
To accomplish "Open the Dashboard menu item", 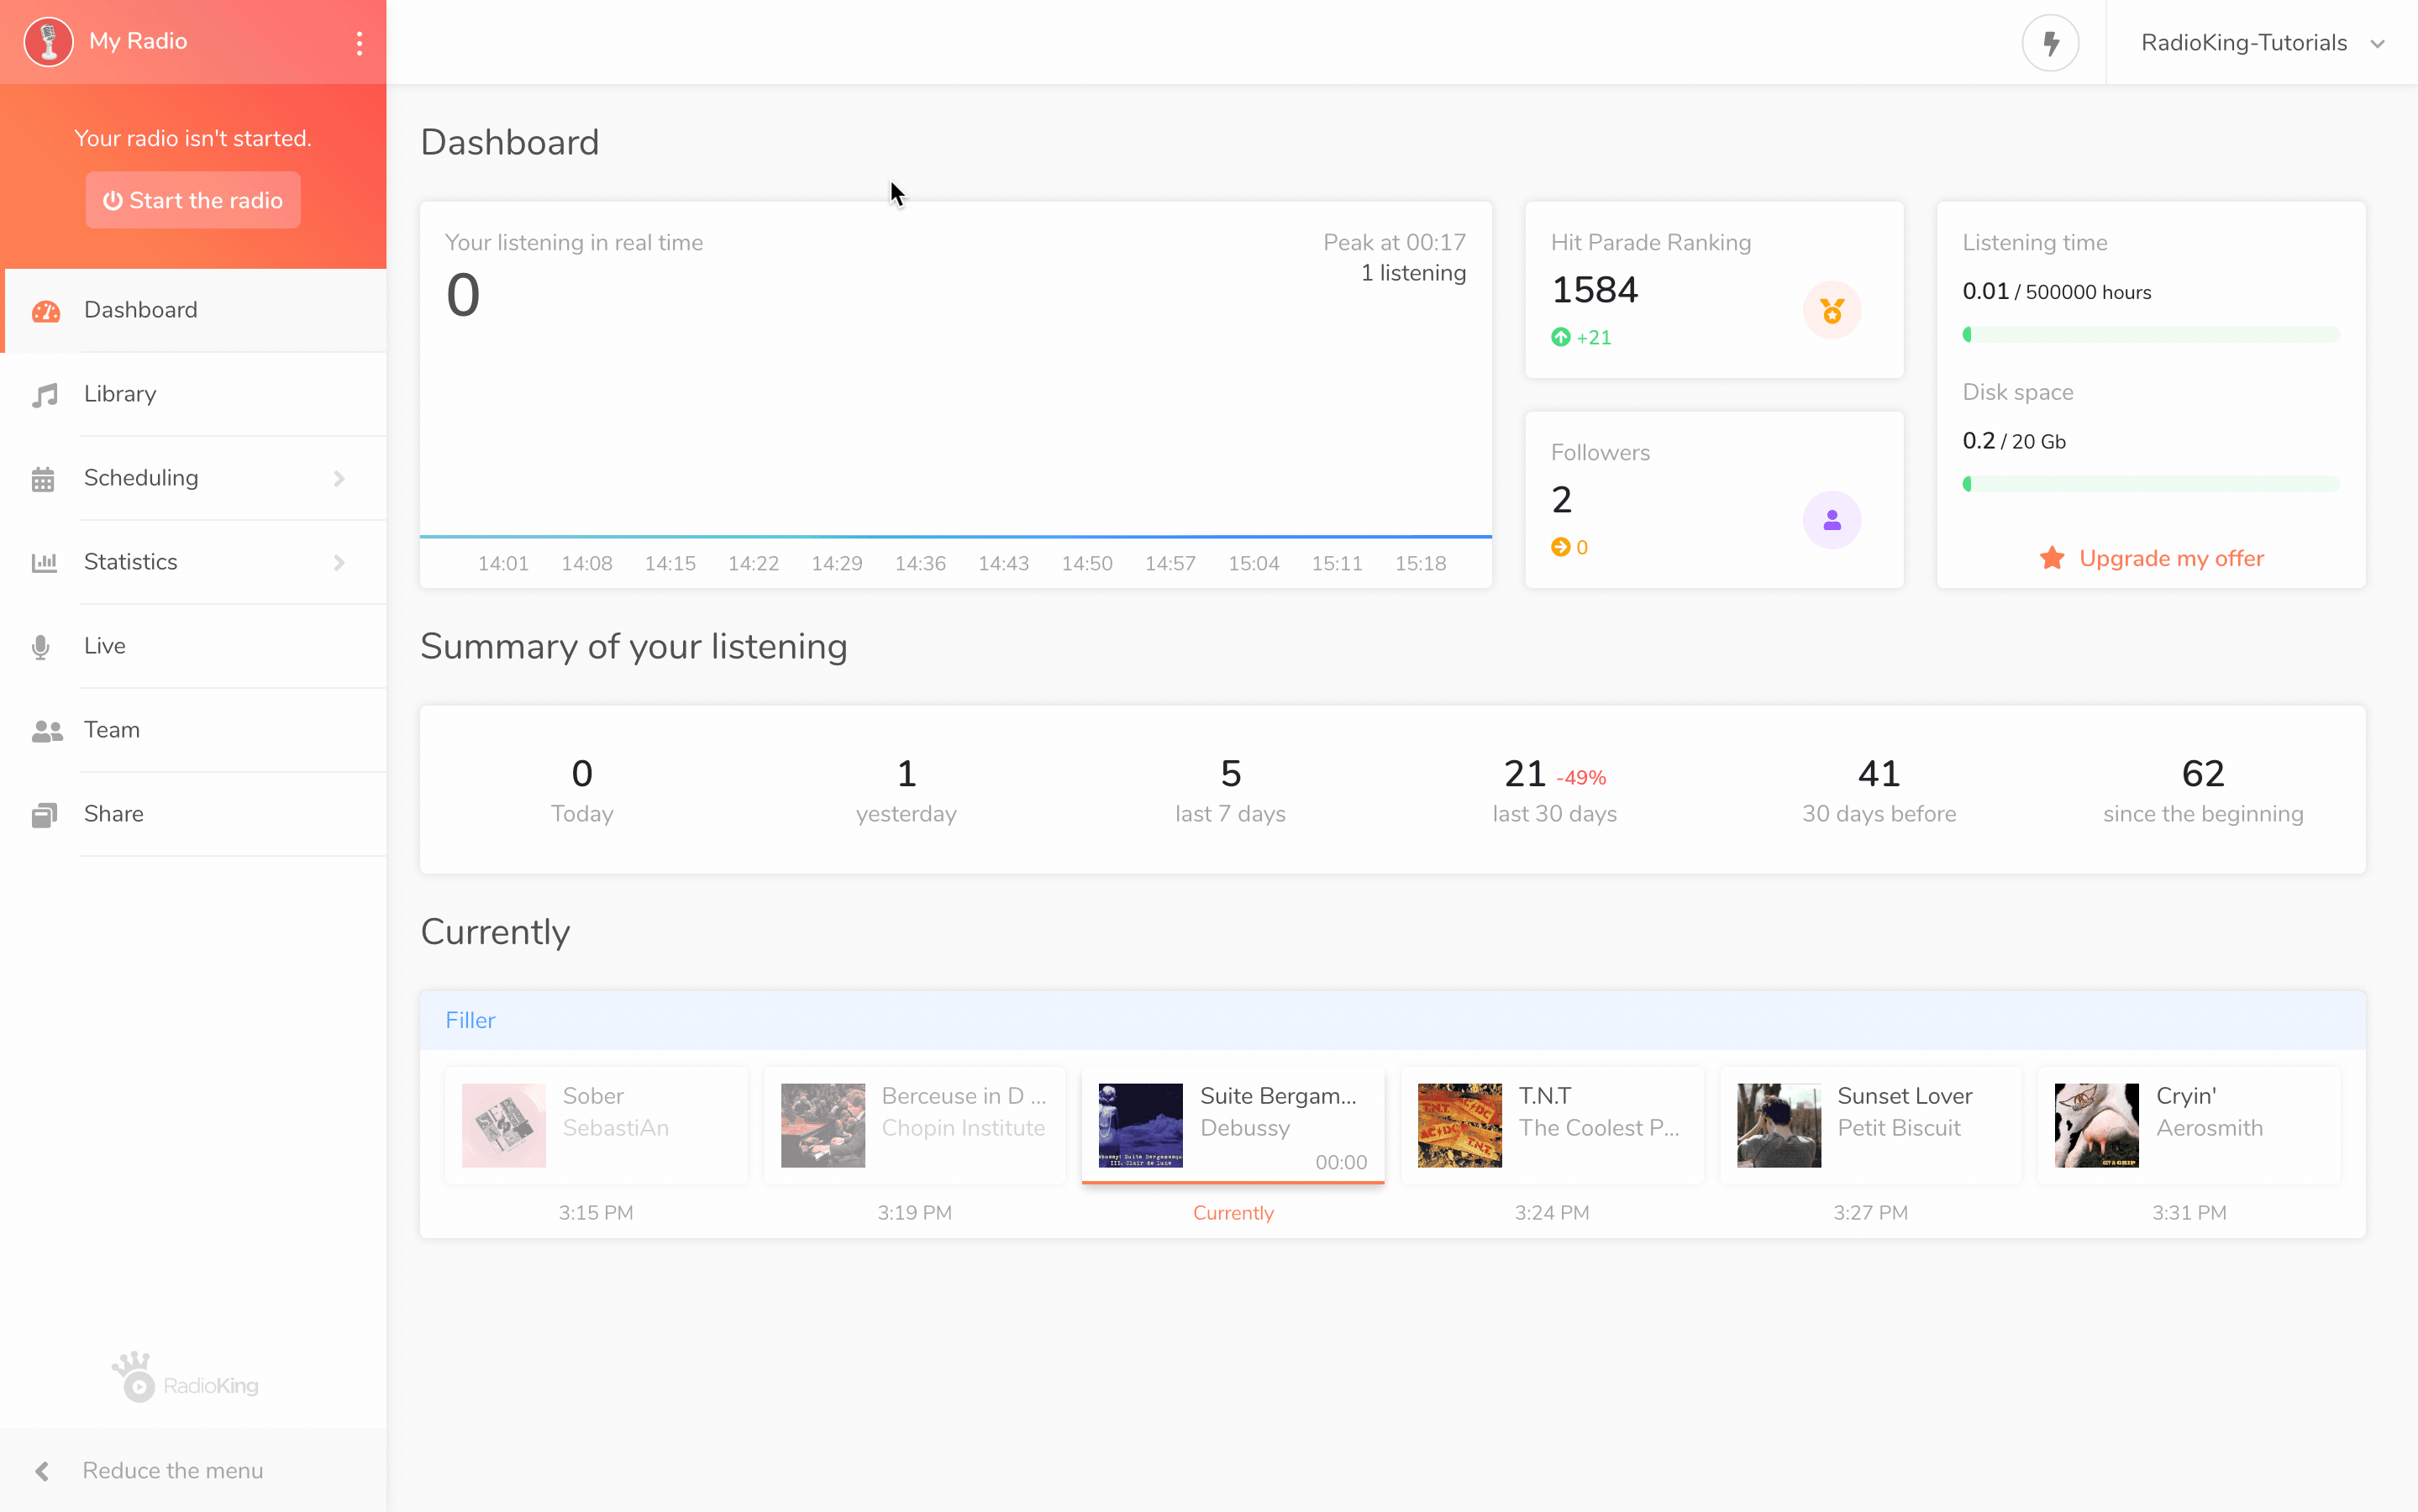I will pos(194,310).
